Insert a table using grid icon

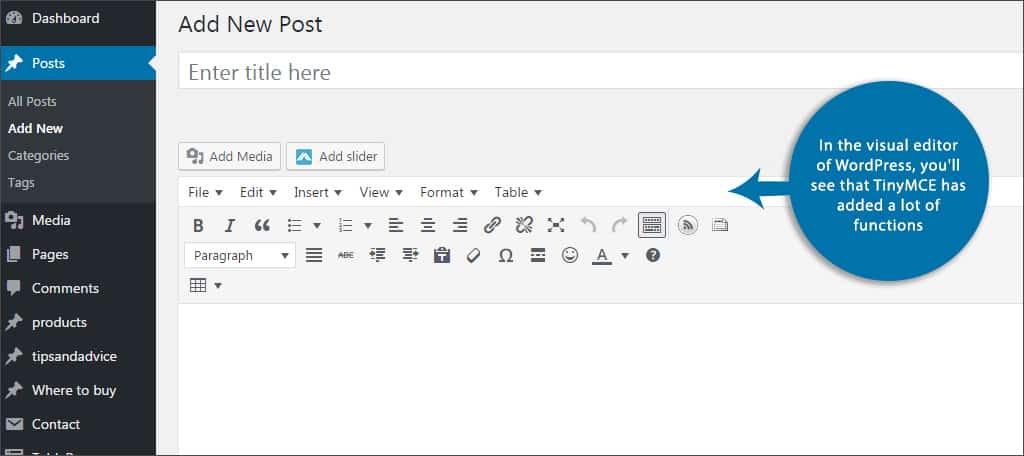click(198, 285)
